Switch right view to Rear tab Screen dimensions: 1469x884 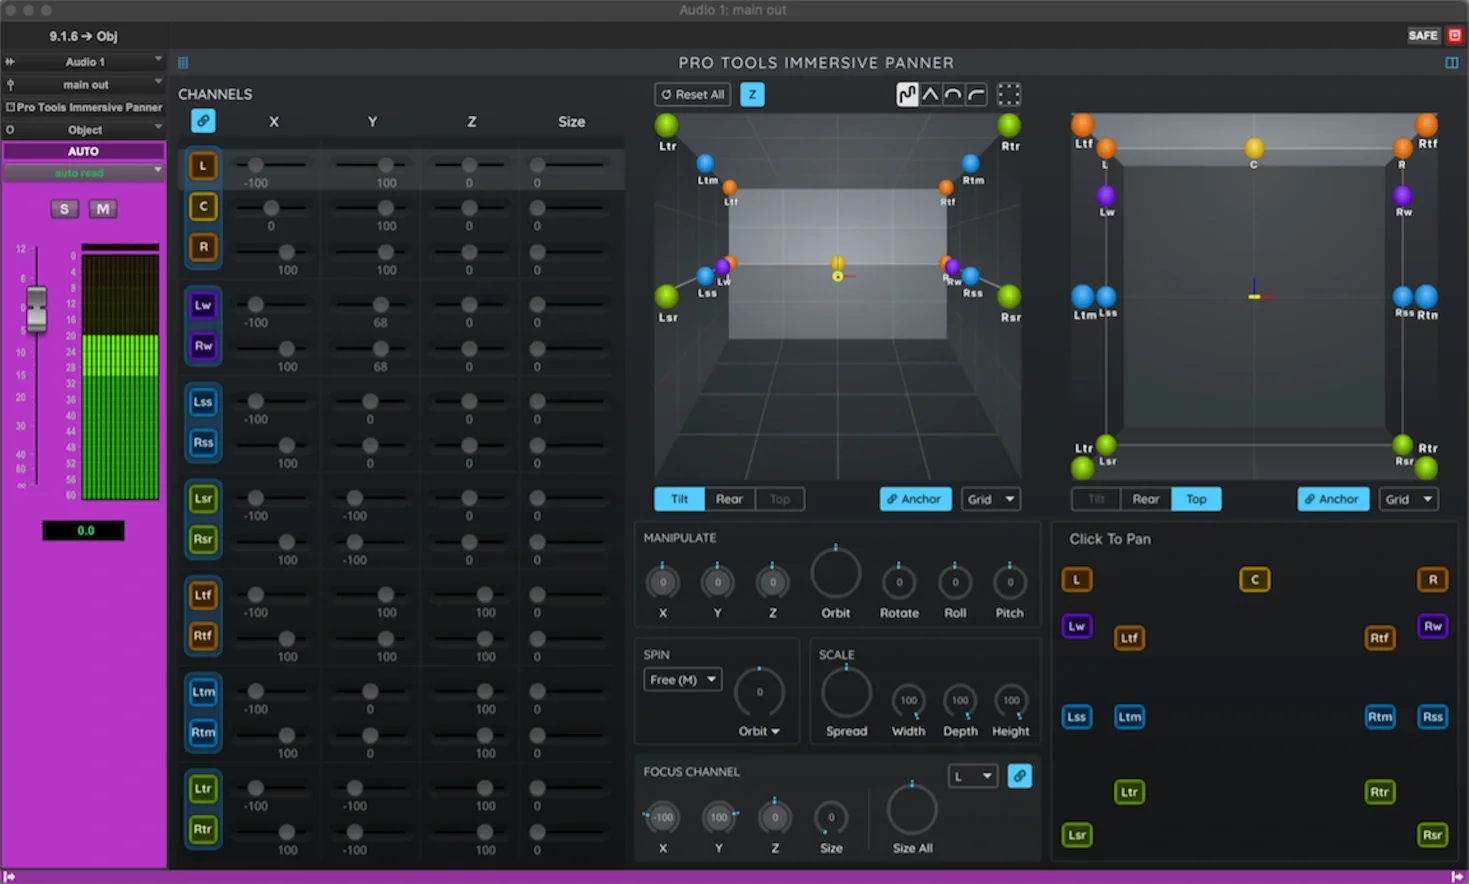tap(1146, 499)
